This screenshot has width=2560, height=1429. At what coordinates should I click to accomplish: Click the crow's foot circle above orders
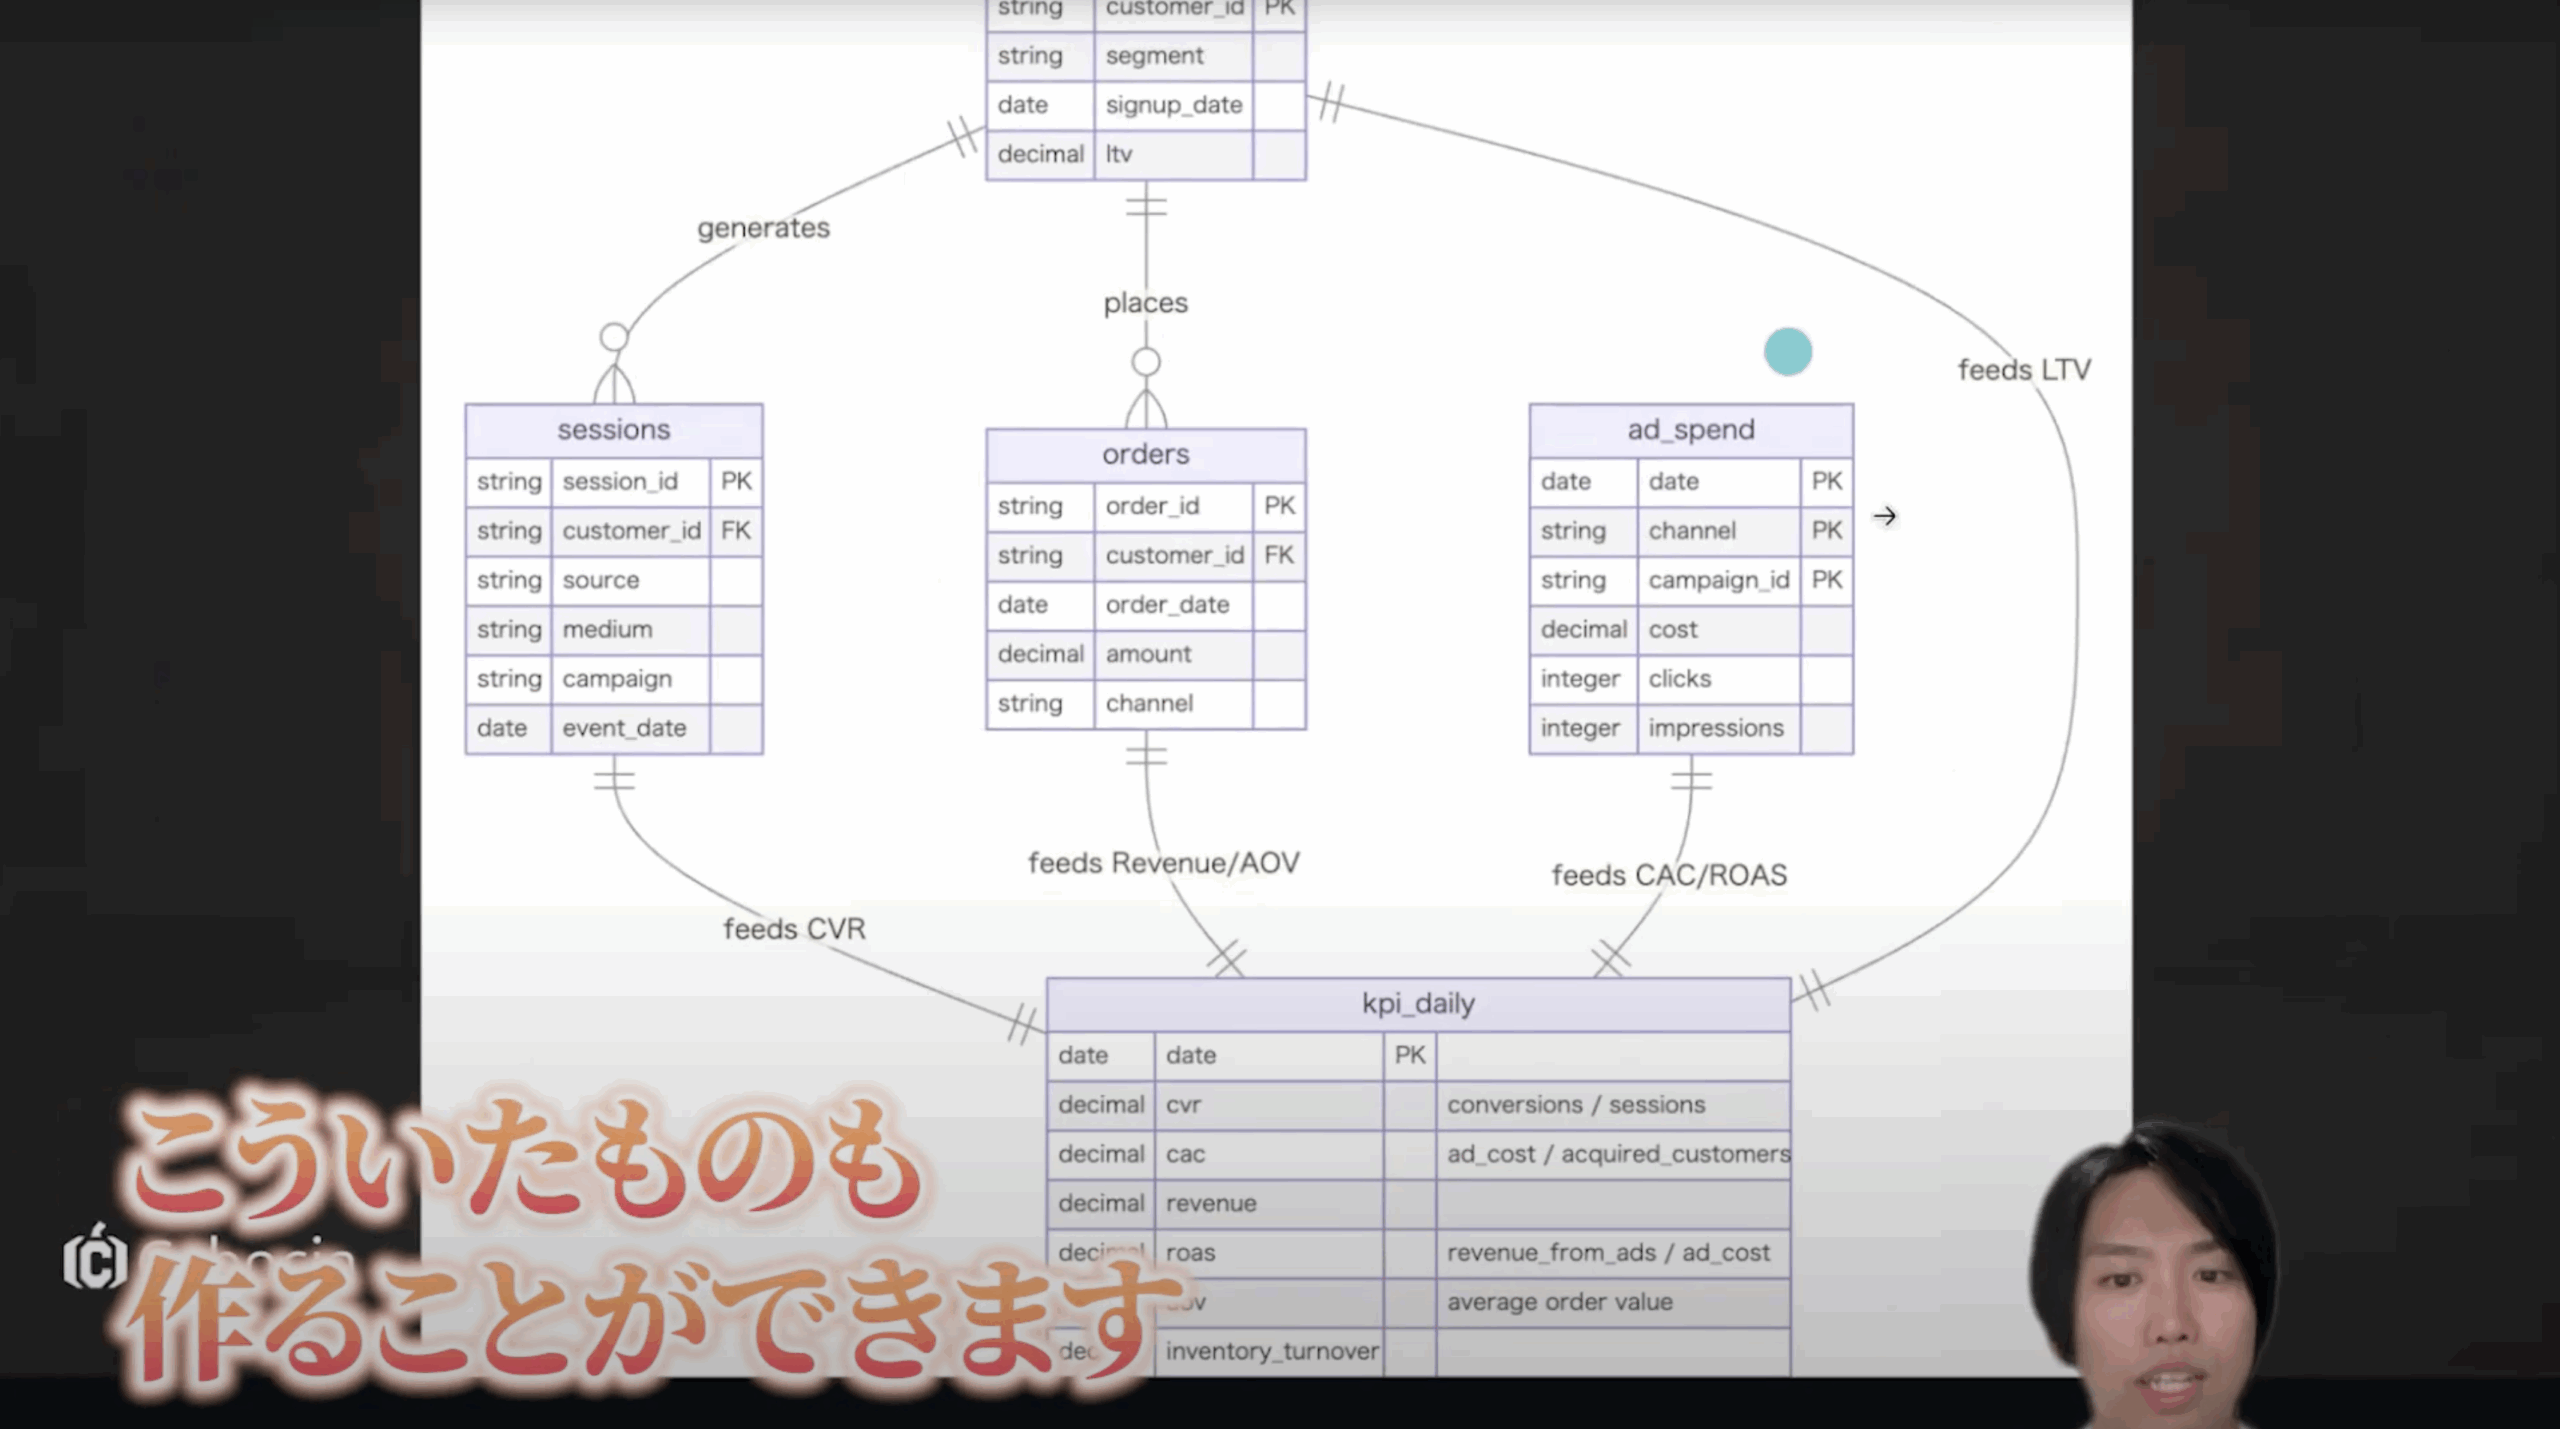1146,362
